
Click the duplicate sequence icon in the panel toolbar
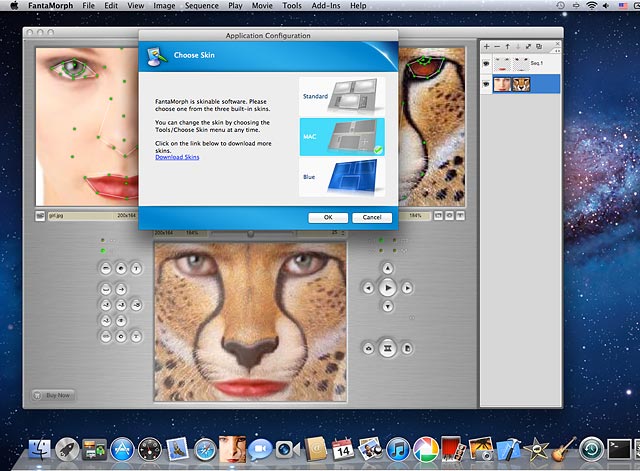pos(539,47)
